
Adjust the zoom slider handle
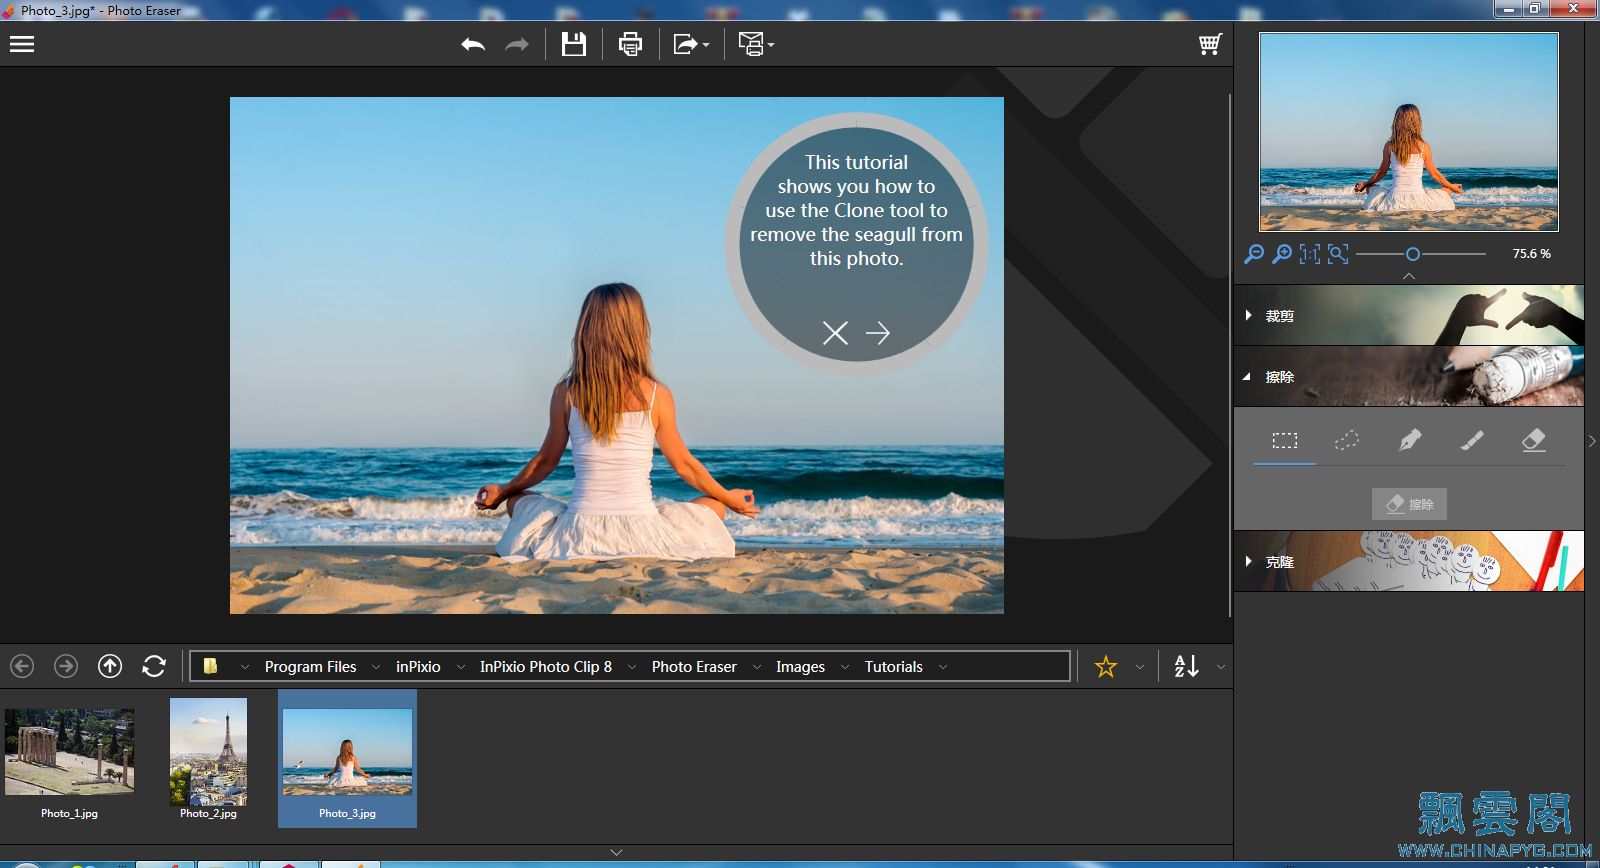click(x=1412, y=254)
